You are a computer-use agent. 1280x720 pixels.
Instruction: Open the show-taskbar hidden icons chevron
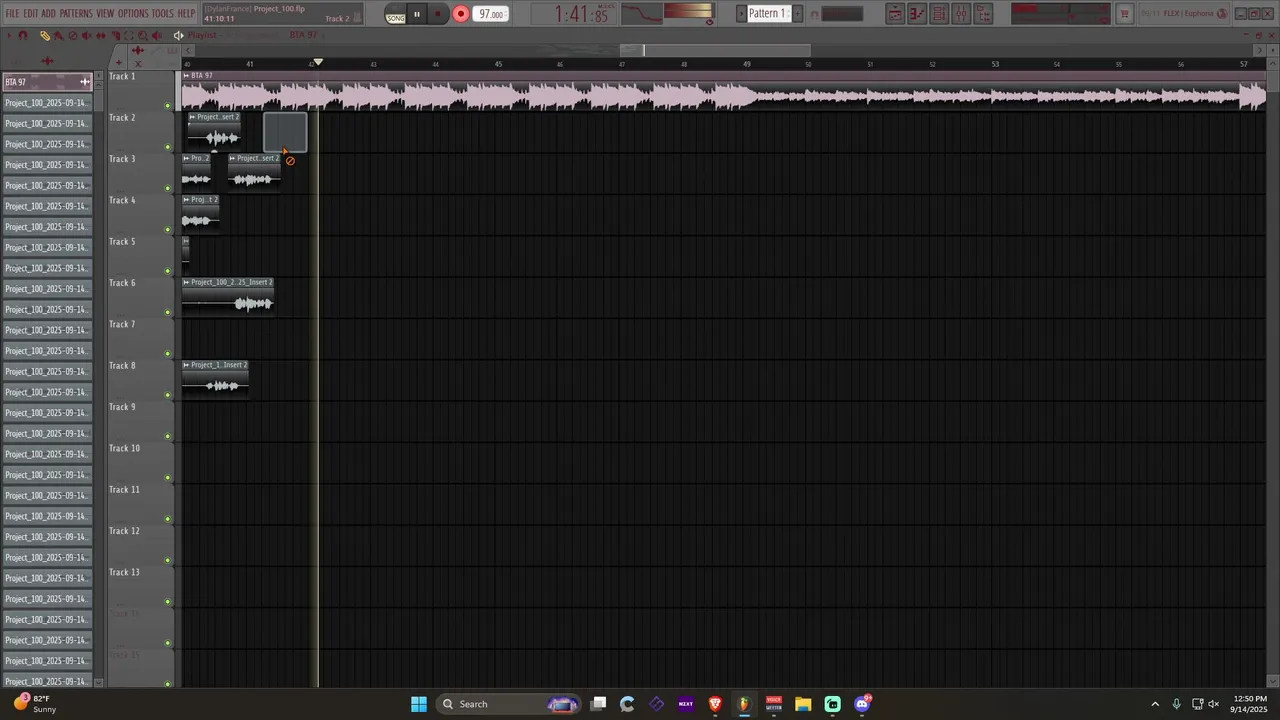click(1155, 704)
